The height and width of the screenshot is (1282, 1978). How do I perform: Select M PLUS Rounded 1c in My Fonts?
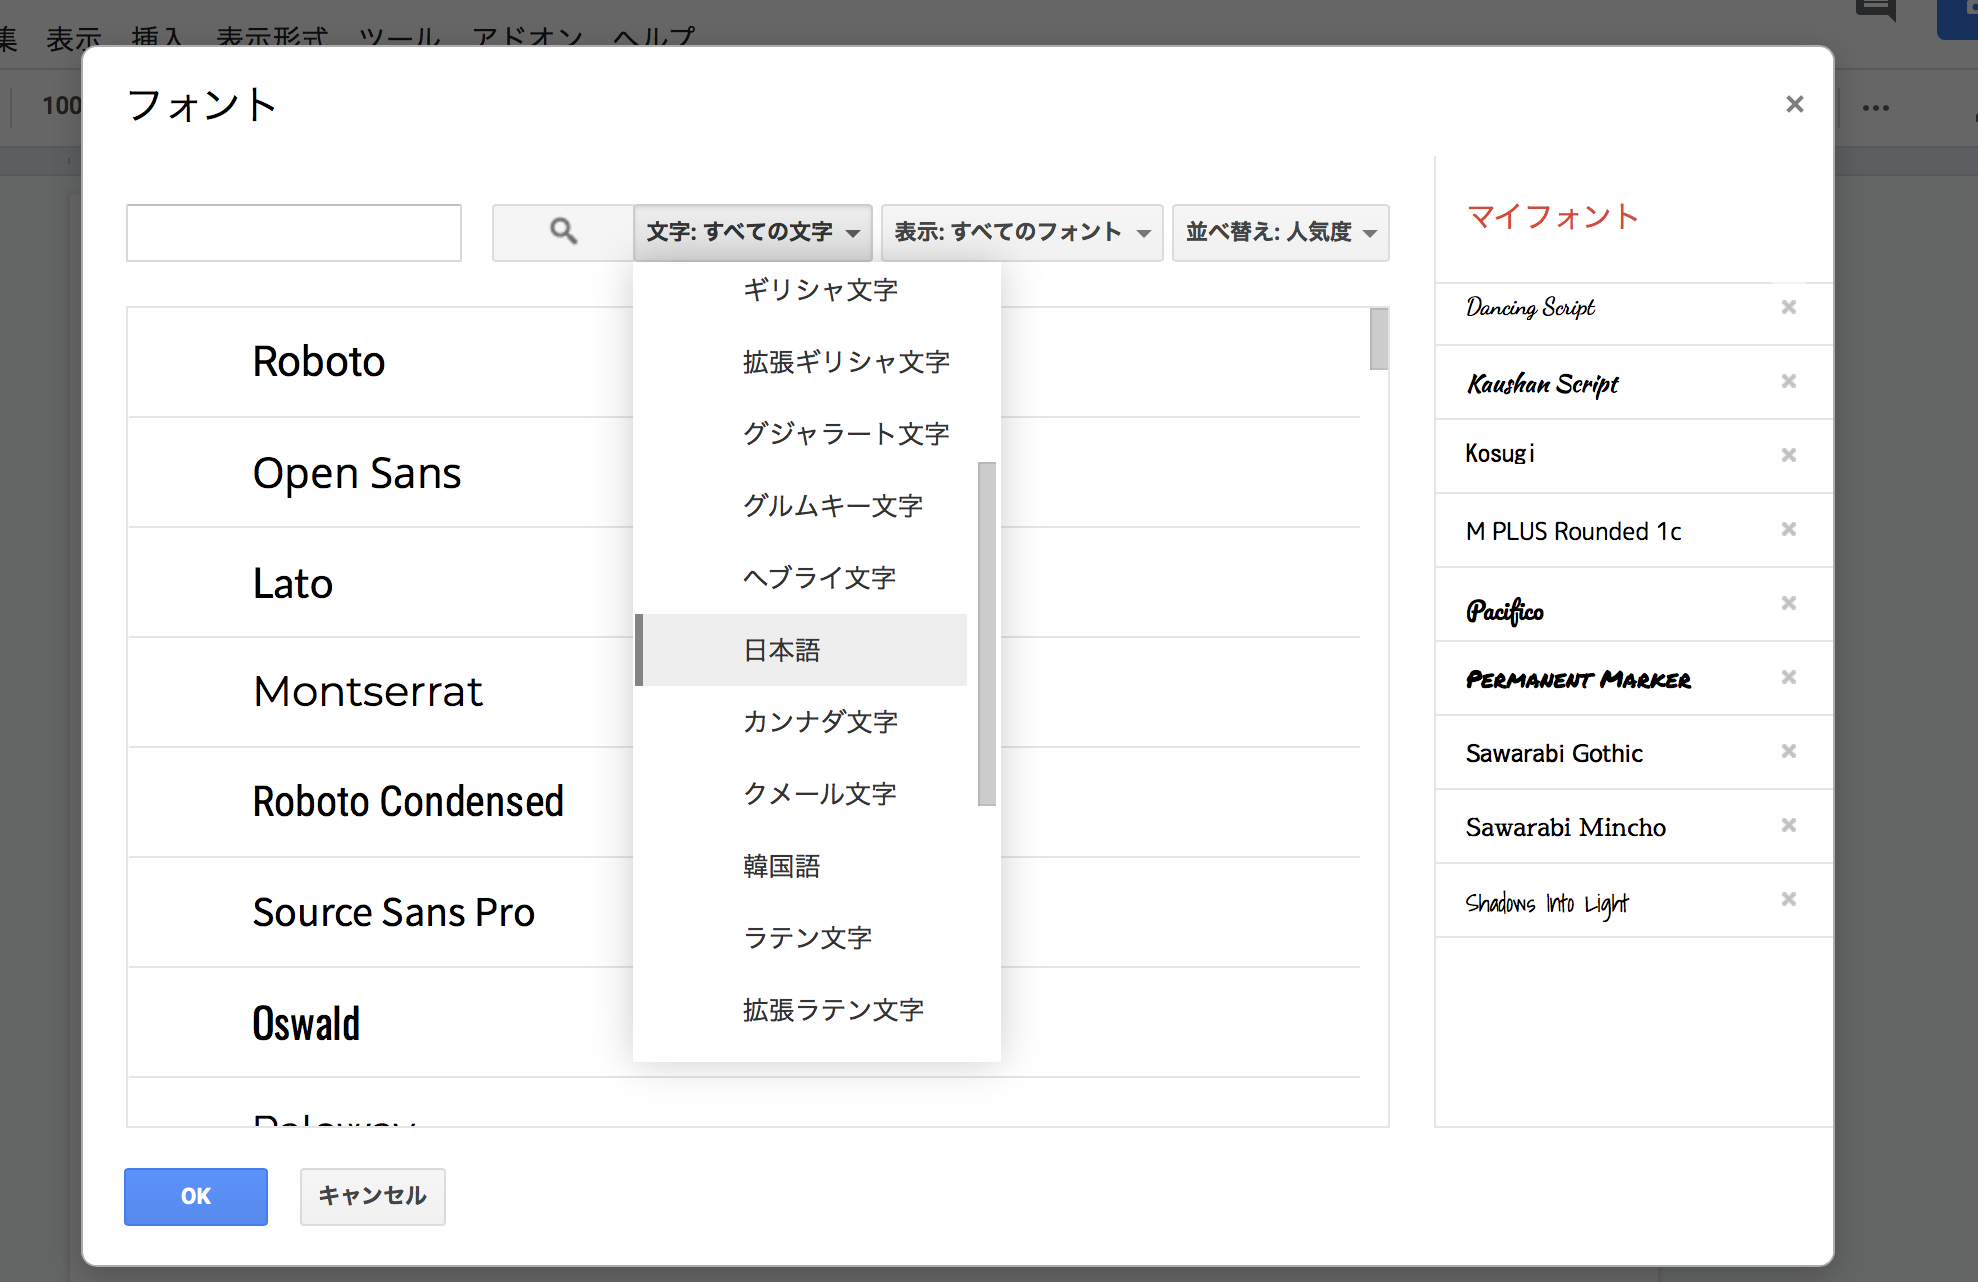[x=1573, y=531]
